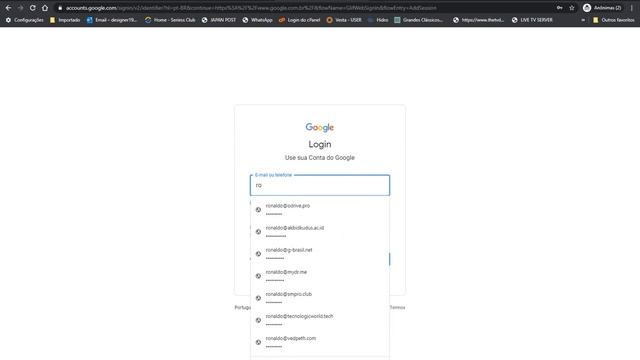This screenshot has width=640, height=360.
Task: Click the address bar URL
Action: tap(251, 8)
